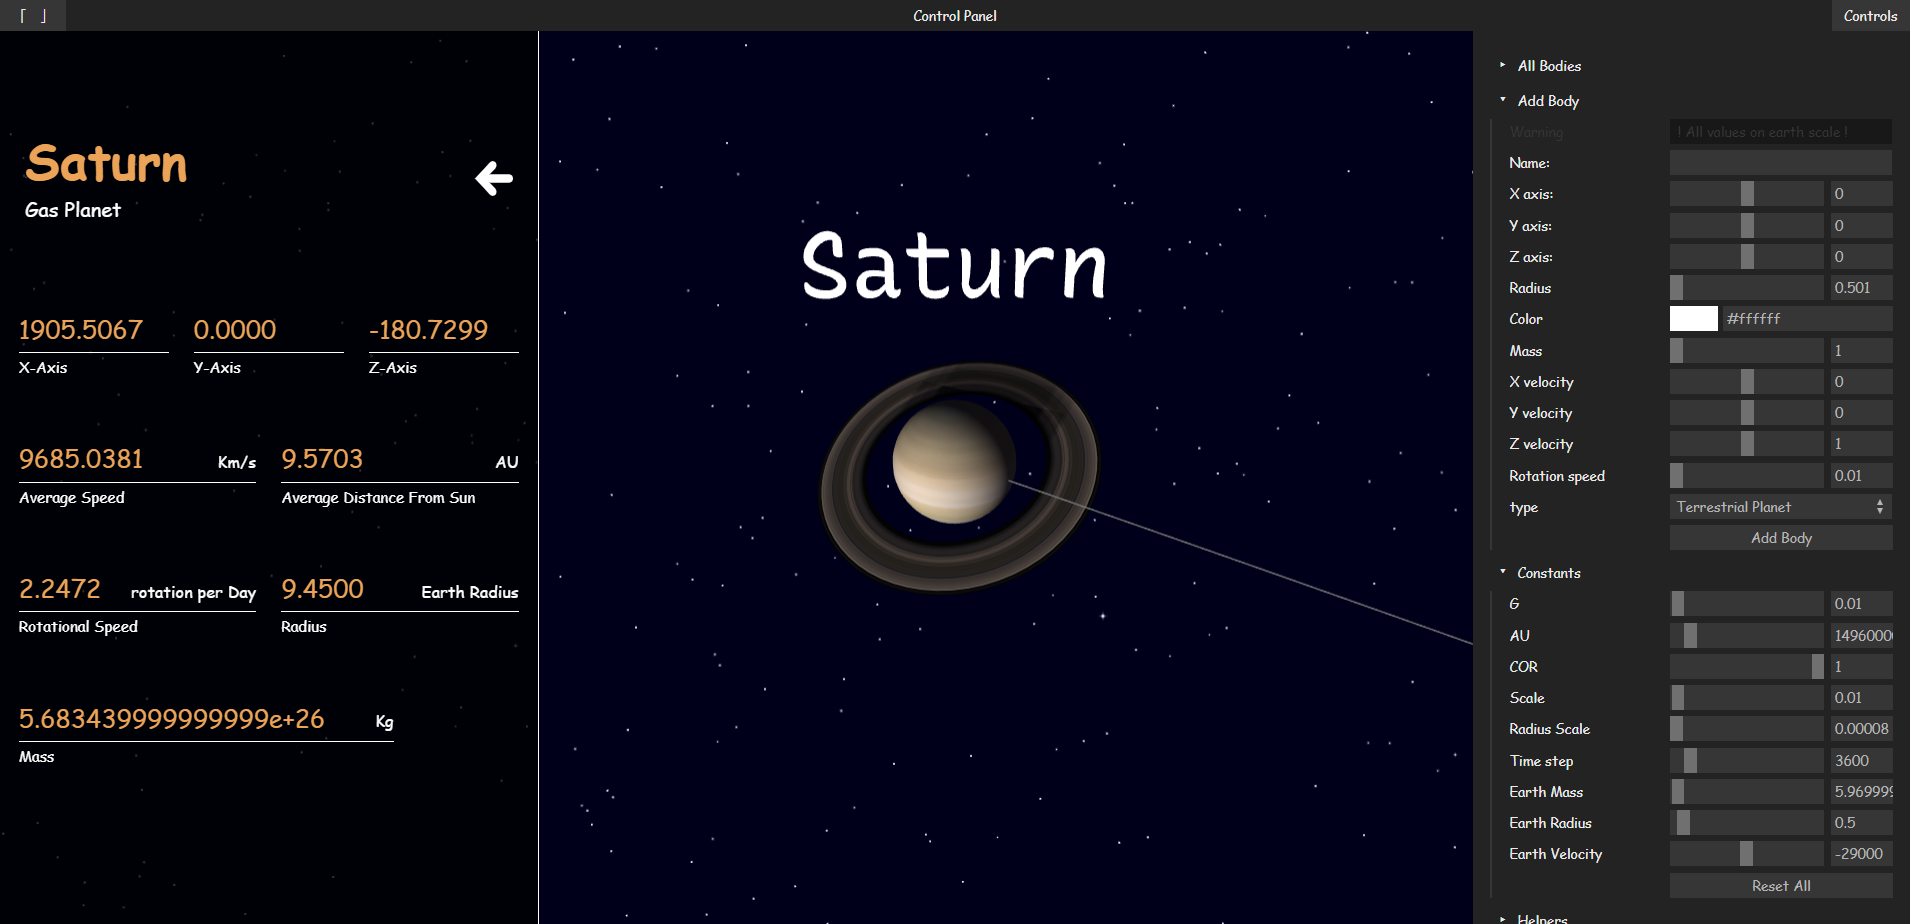1910x924 pixels.
Task: Adjust the Radius slider
Action: tap(1747, 288)
